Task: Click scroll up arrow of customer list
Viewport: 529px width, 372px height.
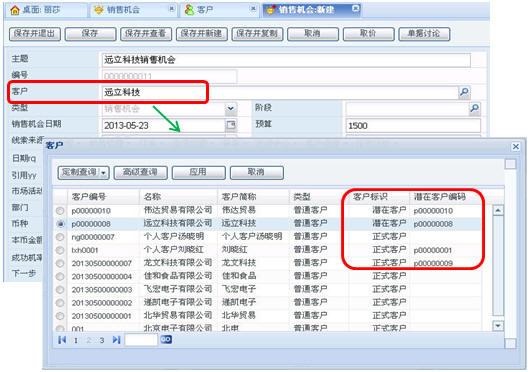Action: pos(498,210)
